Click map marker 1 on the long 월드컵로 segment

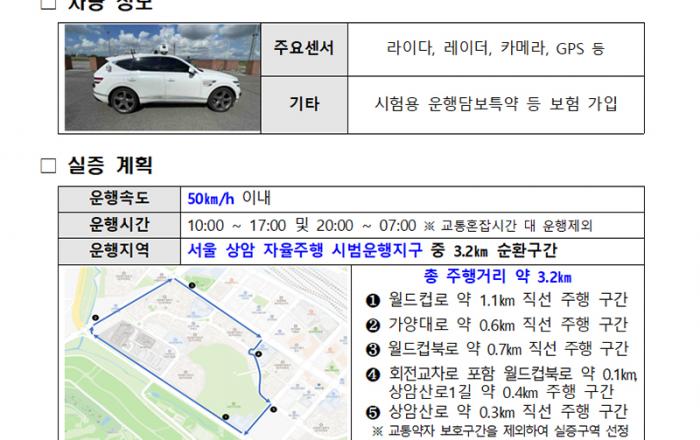pyautogui.click(x=226, y=416)
